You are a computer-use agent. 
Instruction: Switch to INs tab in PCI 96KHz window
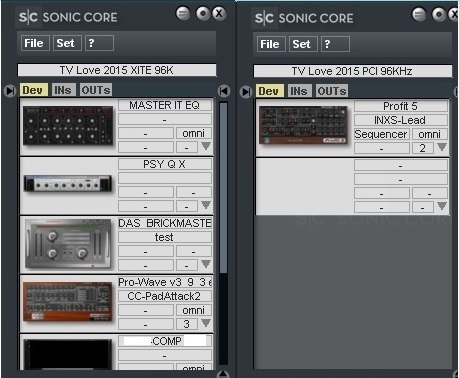click(x=300, y=91)
